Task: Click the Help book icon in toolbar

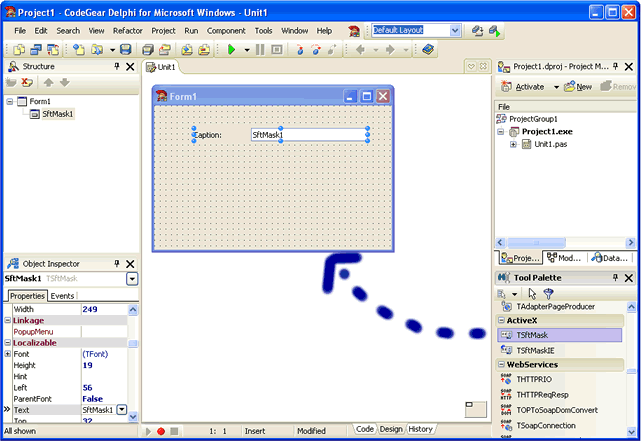Action: tap(428, 50)
